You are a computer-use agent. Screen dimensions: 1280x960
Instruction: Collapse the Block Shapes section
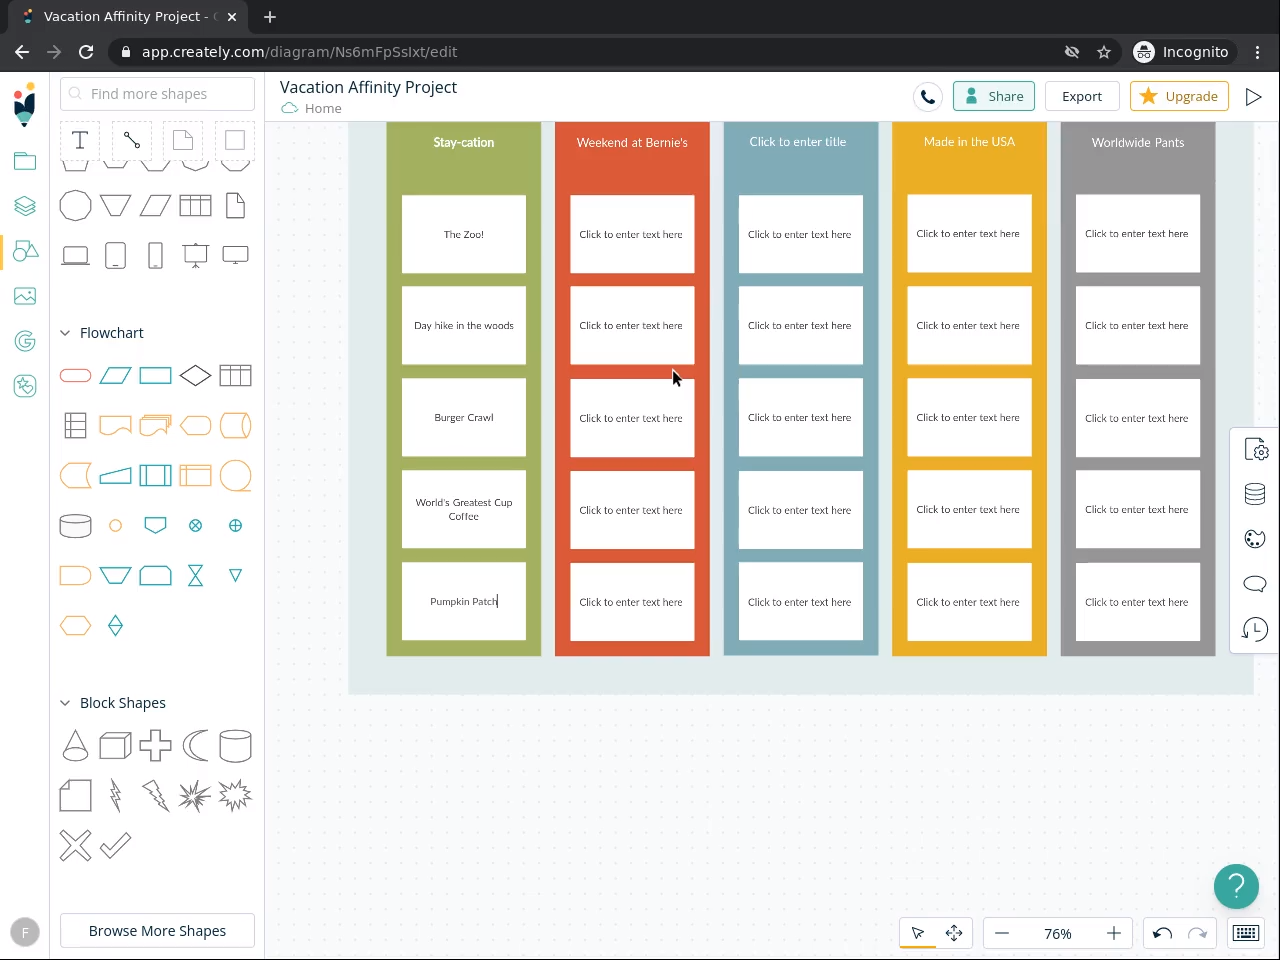(66, 703)
